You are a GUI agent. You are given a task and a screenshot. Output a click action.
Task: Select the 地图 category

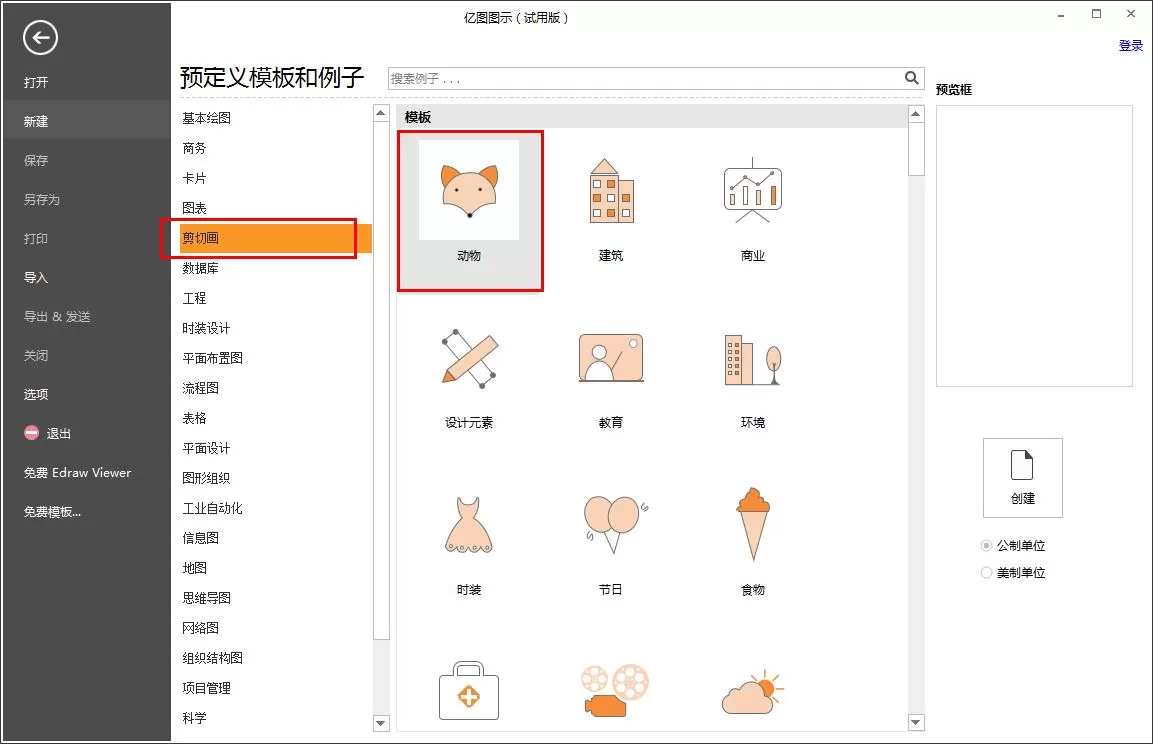point(194,568)
